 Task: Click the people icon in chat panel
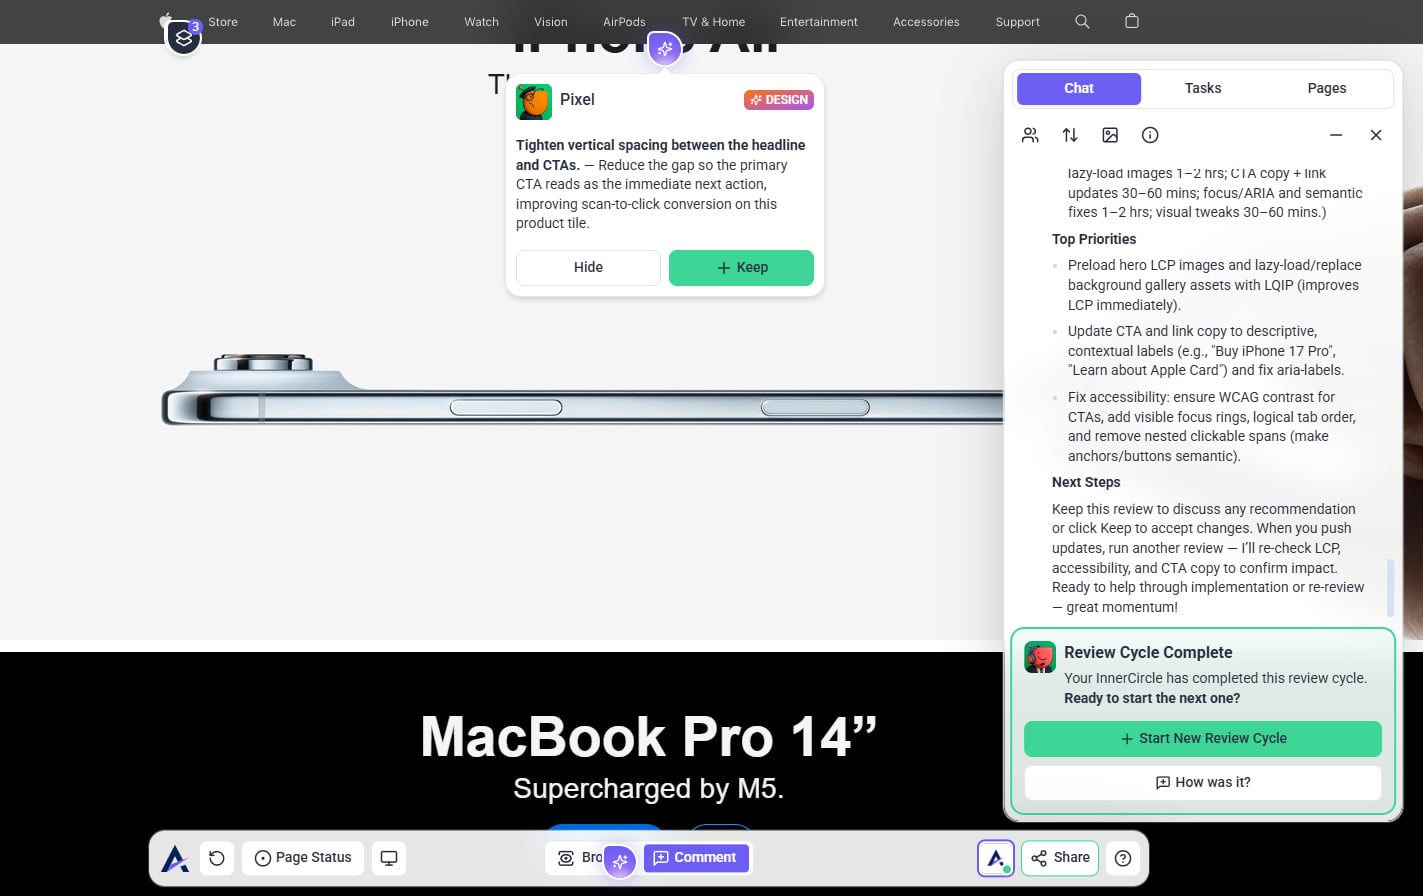pyautogui.click(x=1030, y=135)
